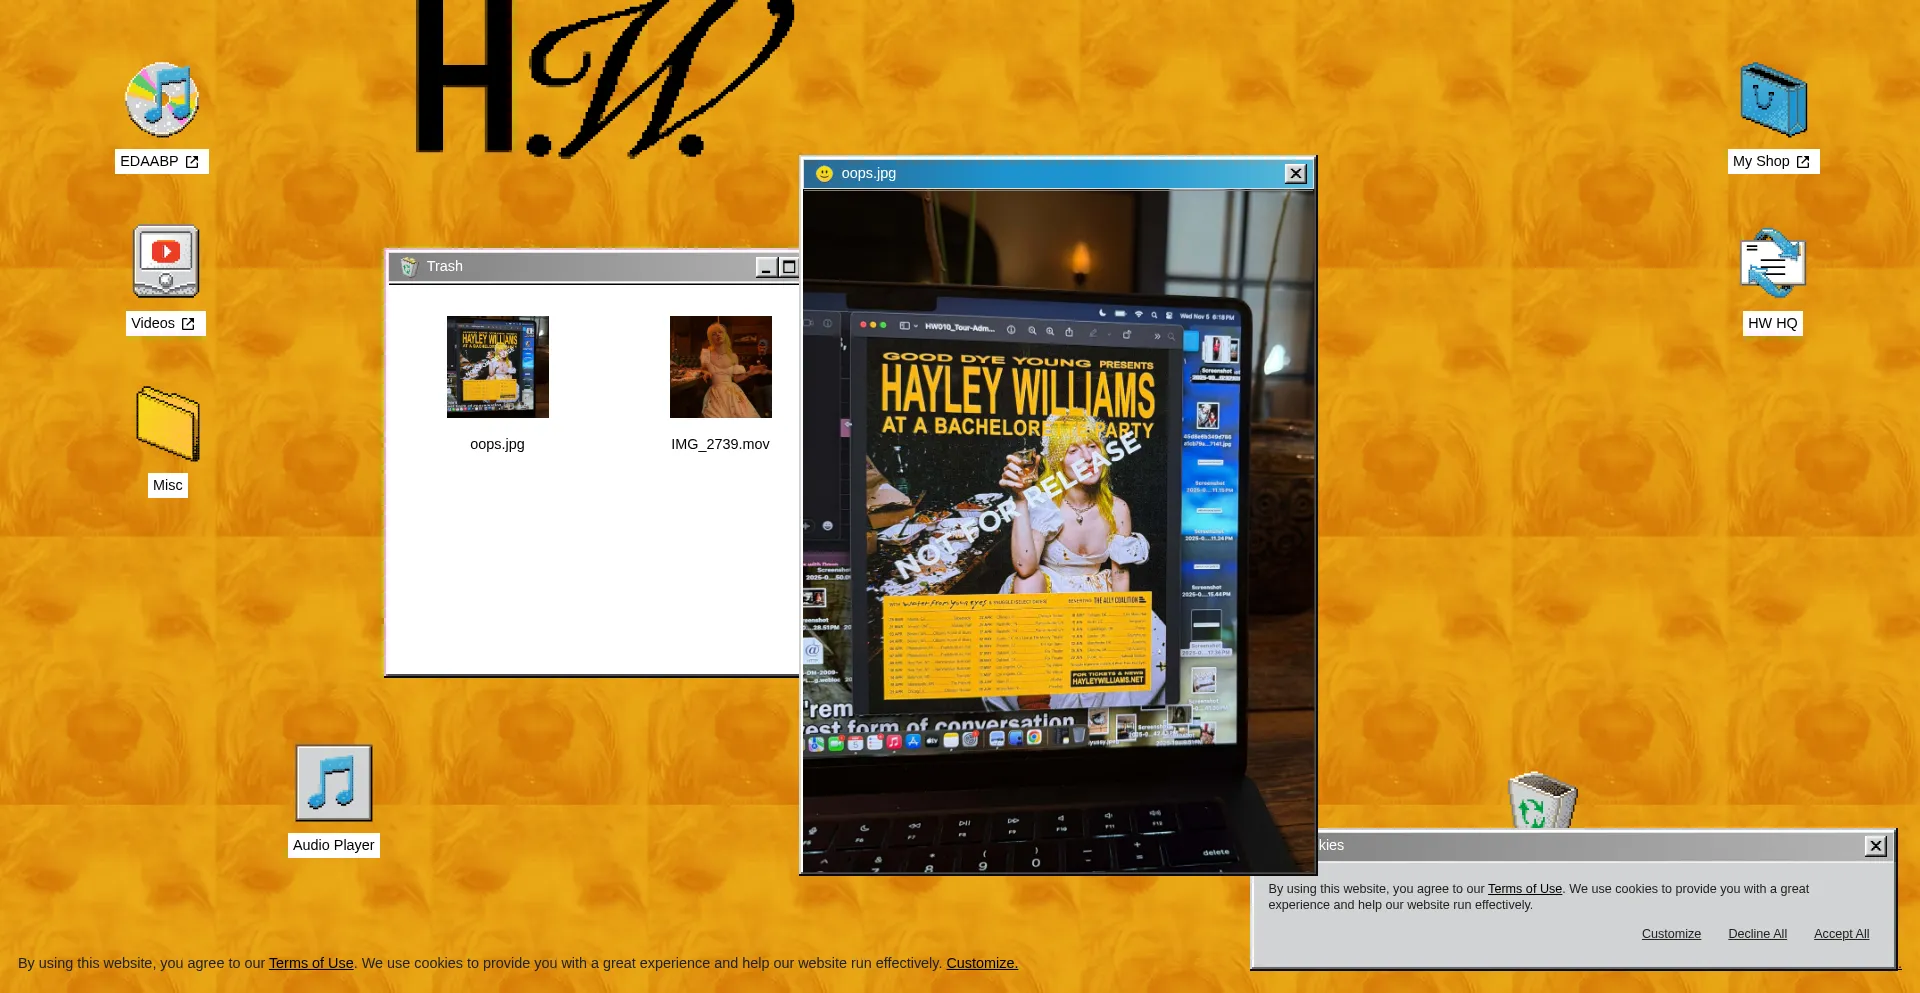Click Decline All cookies
1920x993 pixels.
(1757, 934)
